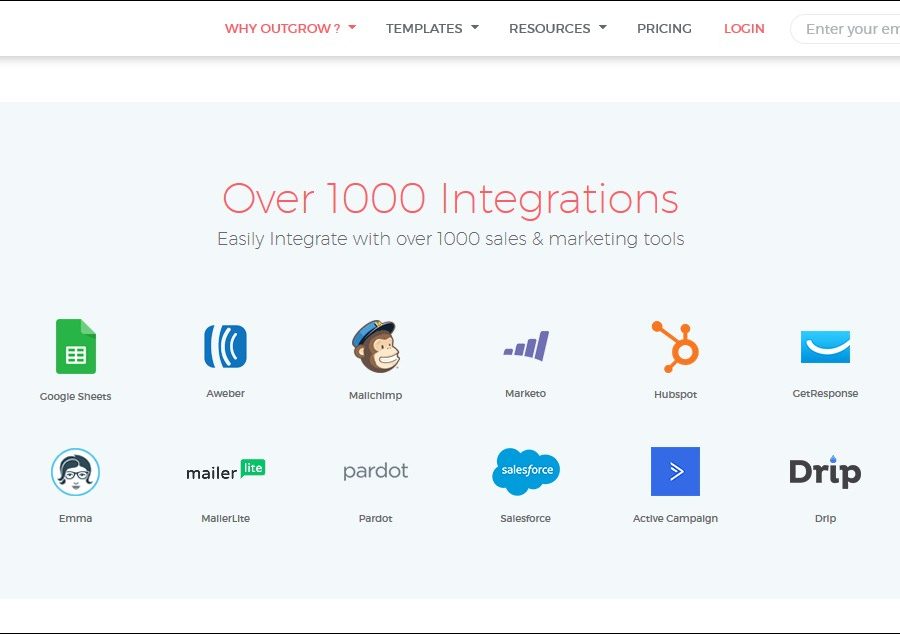The height and width of the screenshot is (634, 900).
Task: Select the GetResponse envelope icon
Action: pos(825,346)
